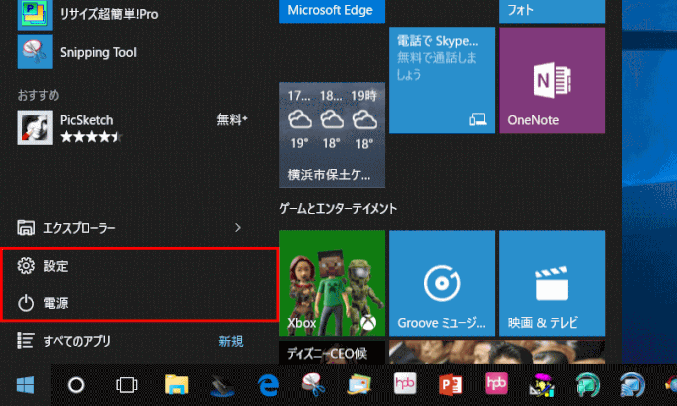The image size is (677, 406).
Task: Click the white hpb taskbar icon
Action: tap(405, 384)
